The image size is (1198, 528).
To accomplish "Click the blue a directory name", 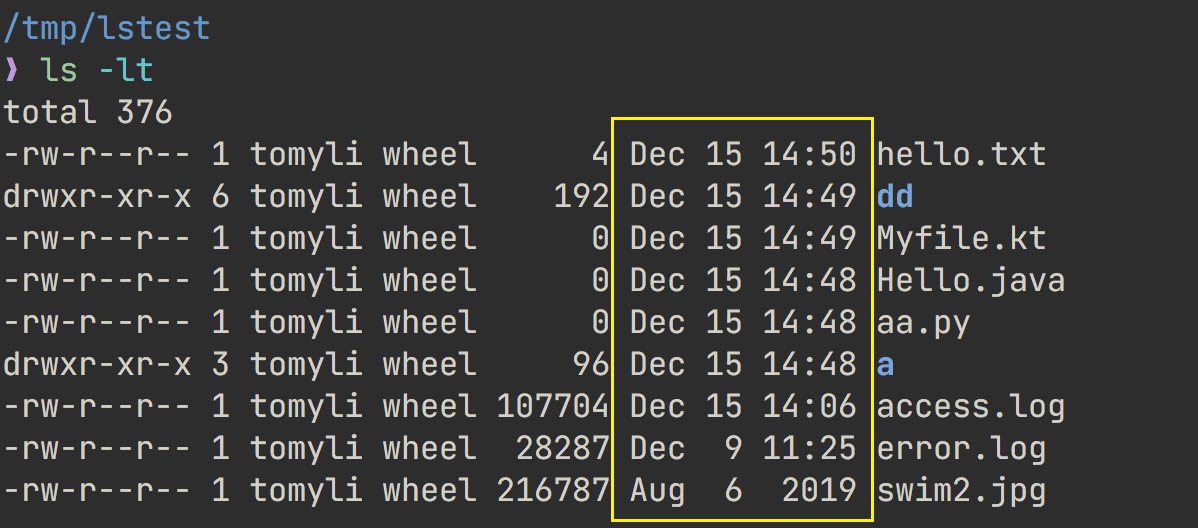I will click(886, 366).
